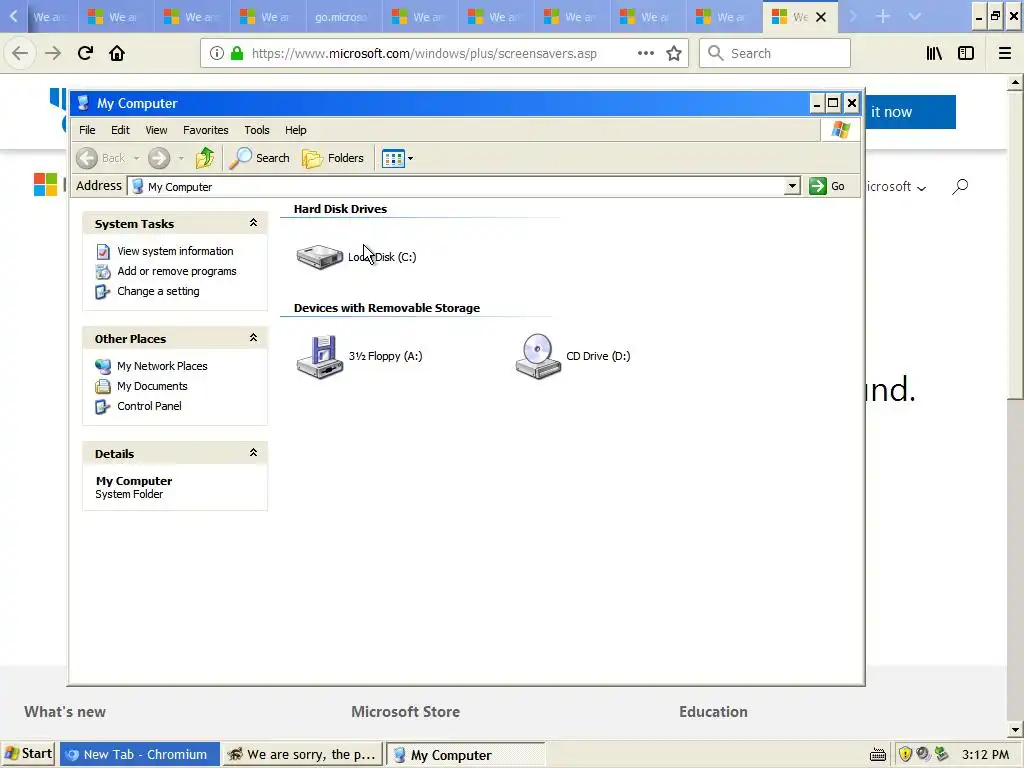
Task: Open the browser Library icon
Action: (x=935, y=54)
